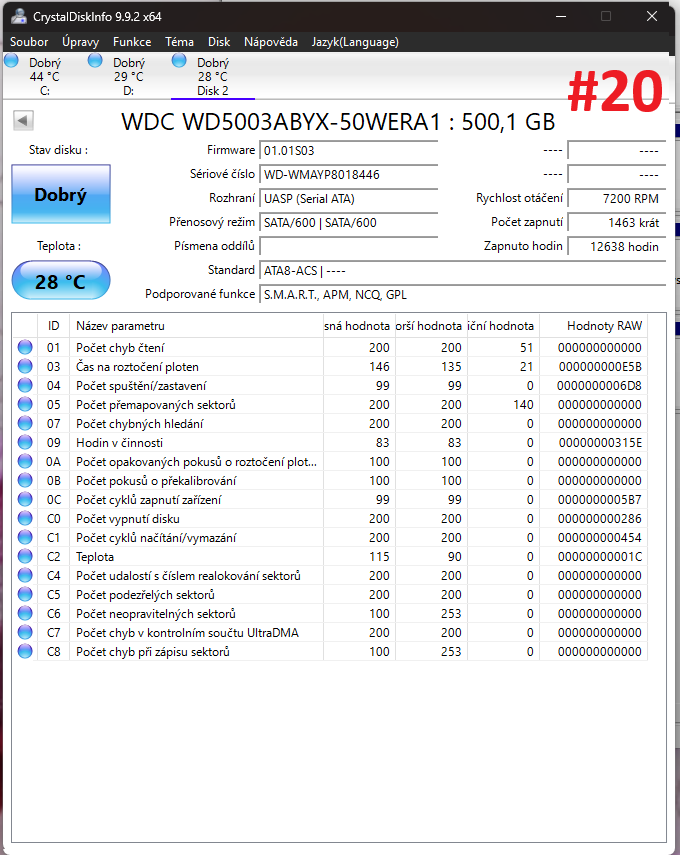Screen dimensions: 680x855
Task: Click the previous disk arrow button
Action: tap(23, 120)
